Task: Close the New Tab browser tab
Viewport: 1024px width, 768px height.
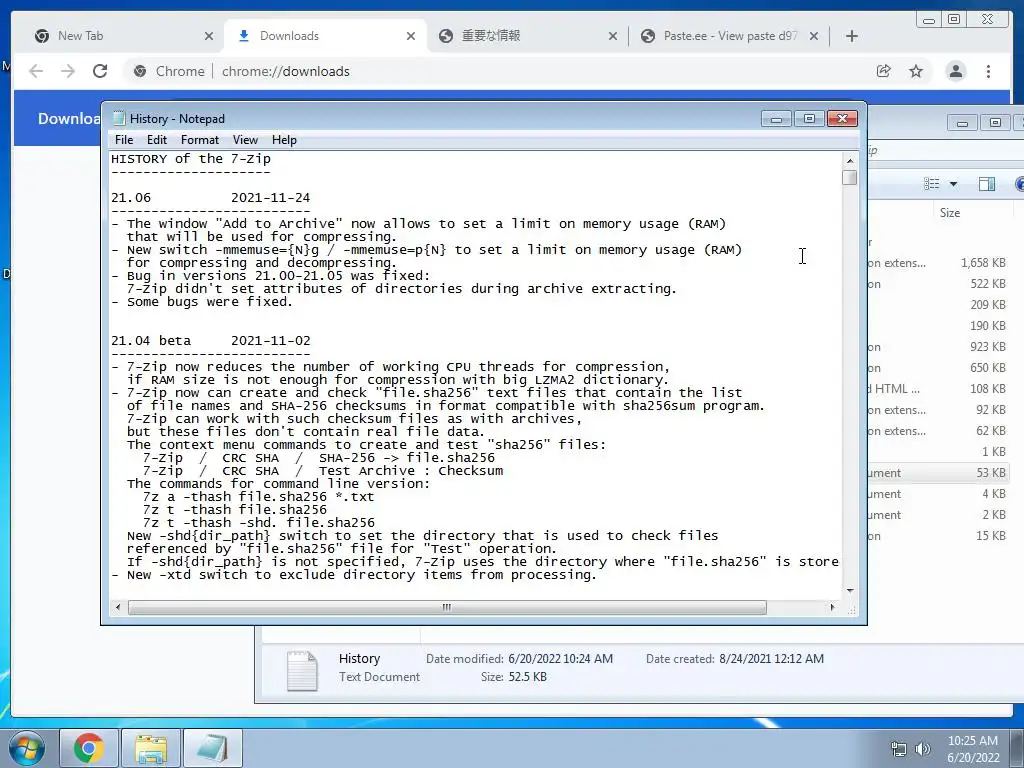Action: (209, 37)
